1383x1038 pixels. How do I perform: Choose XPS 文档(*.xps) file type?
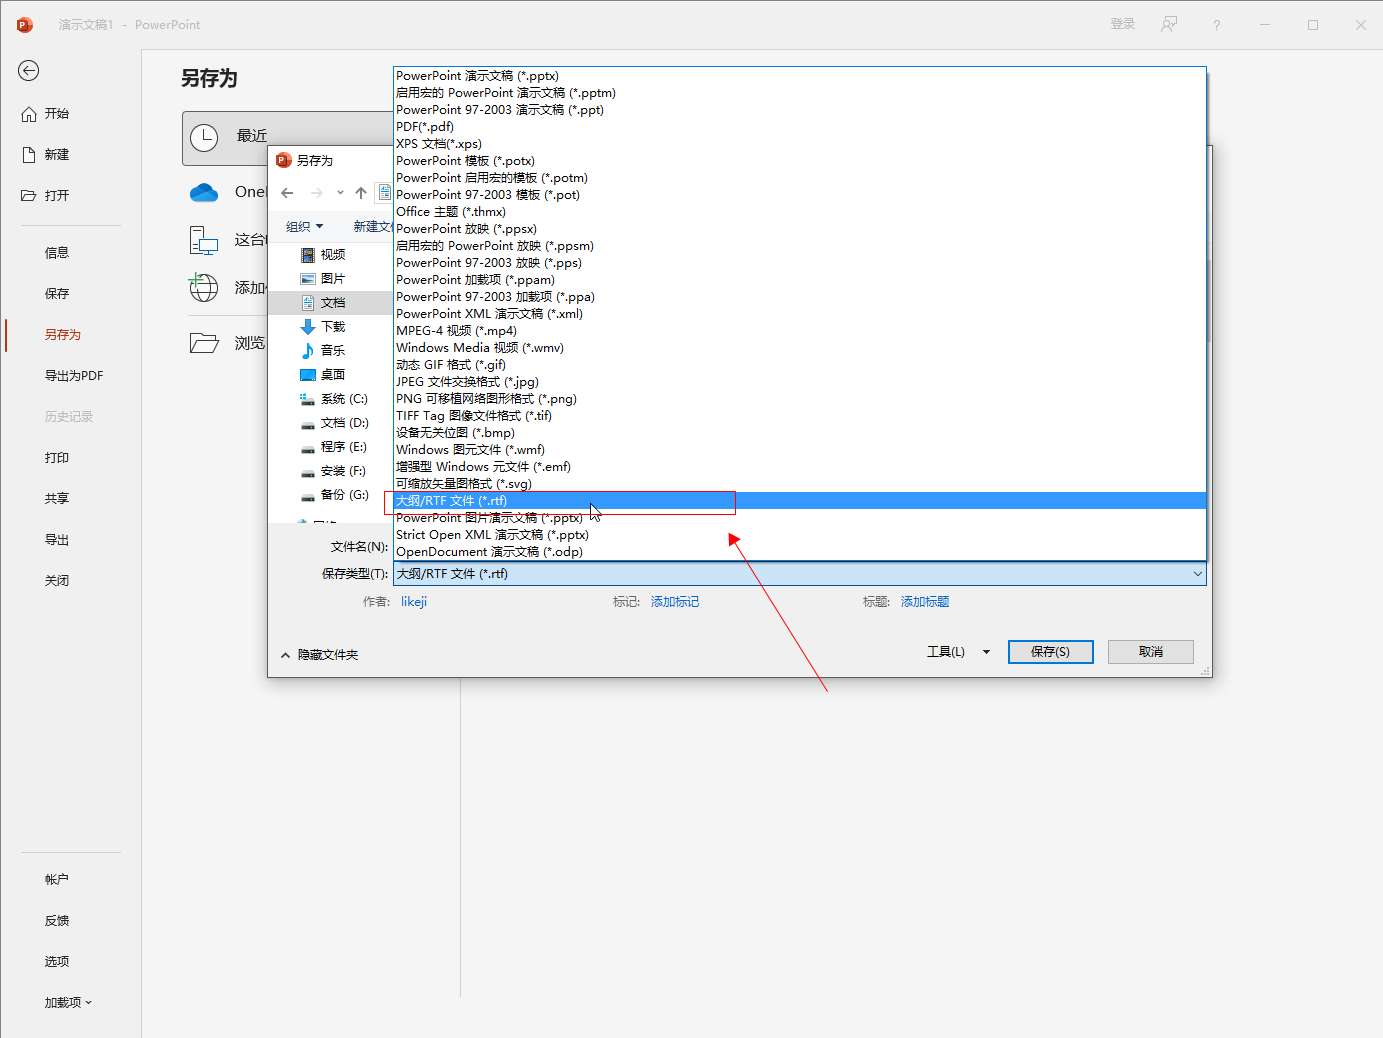[x=800, y=144]
